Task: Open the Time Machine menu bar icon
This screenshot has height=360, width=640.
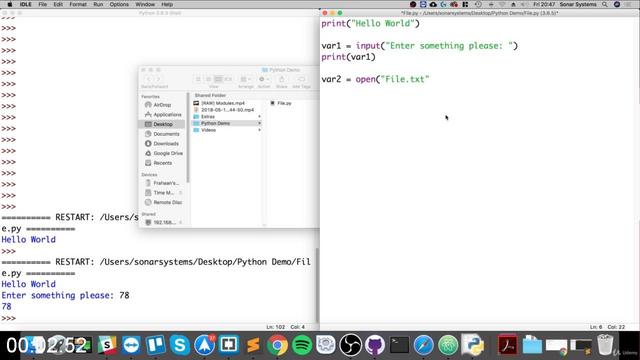Action: pyautogui.click(x=478, y=4)
